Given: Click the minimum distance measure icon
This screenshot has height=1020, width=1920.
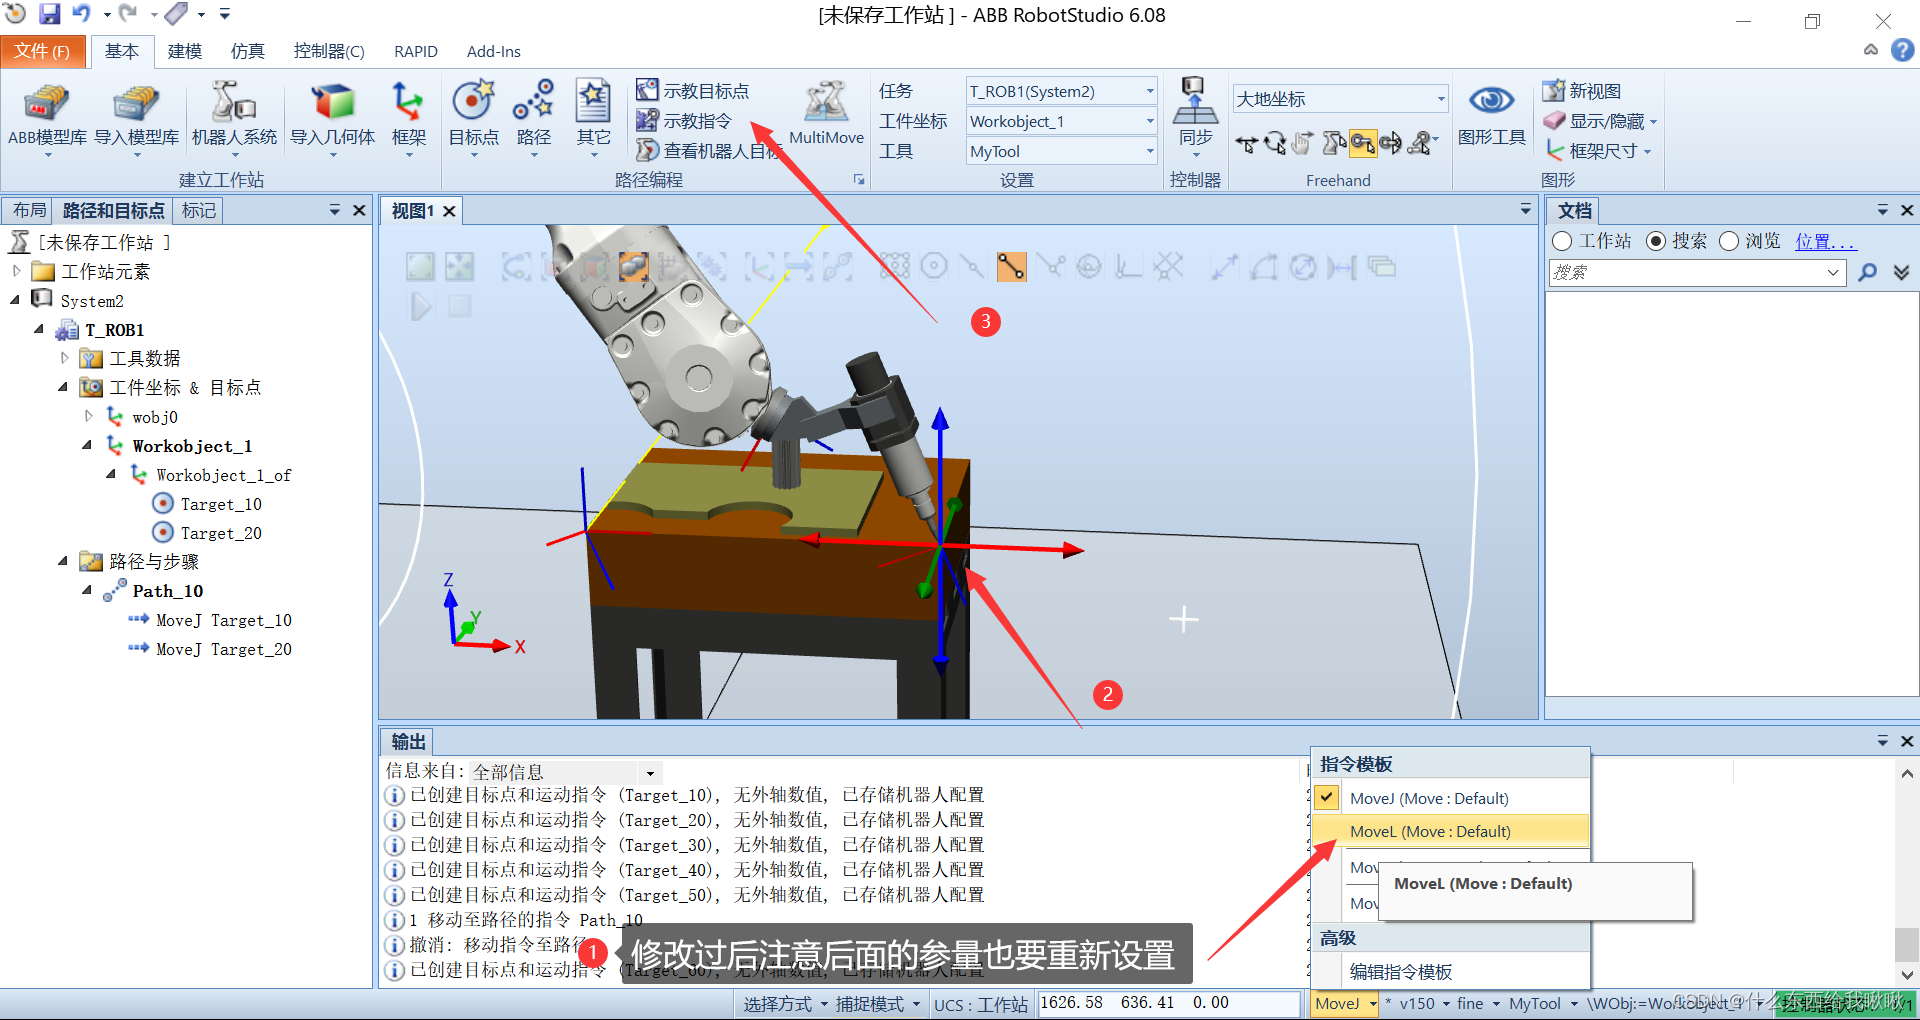Looking at the screenshot, I should pyautogui.click(x=1342, y=266).
